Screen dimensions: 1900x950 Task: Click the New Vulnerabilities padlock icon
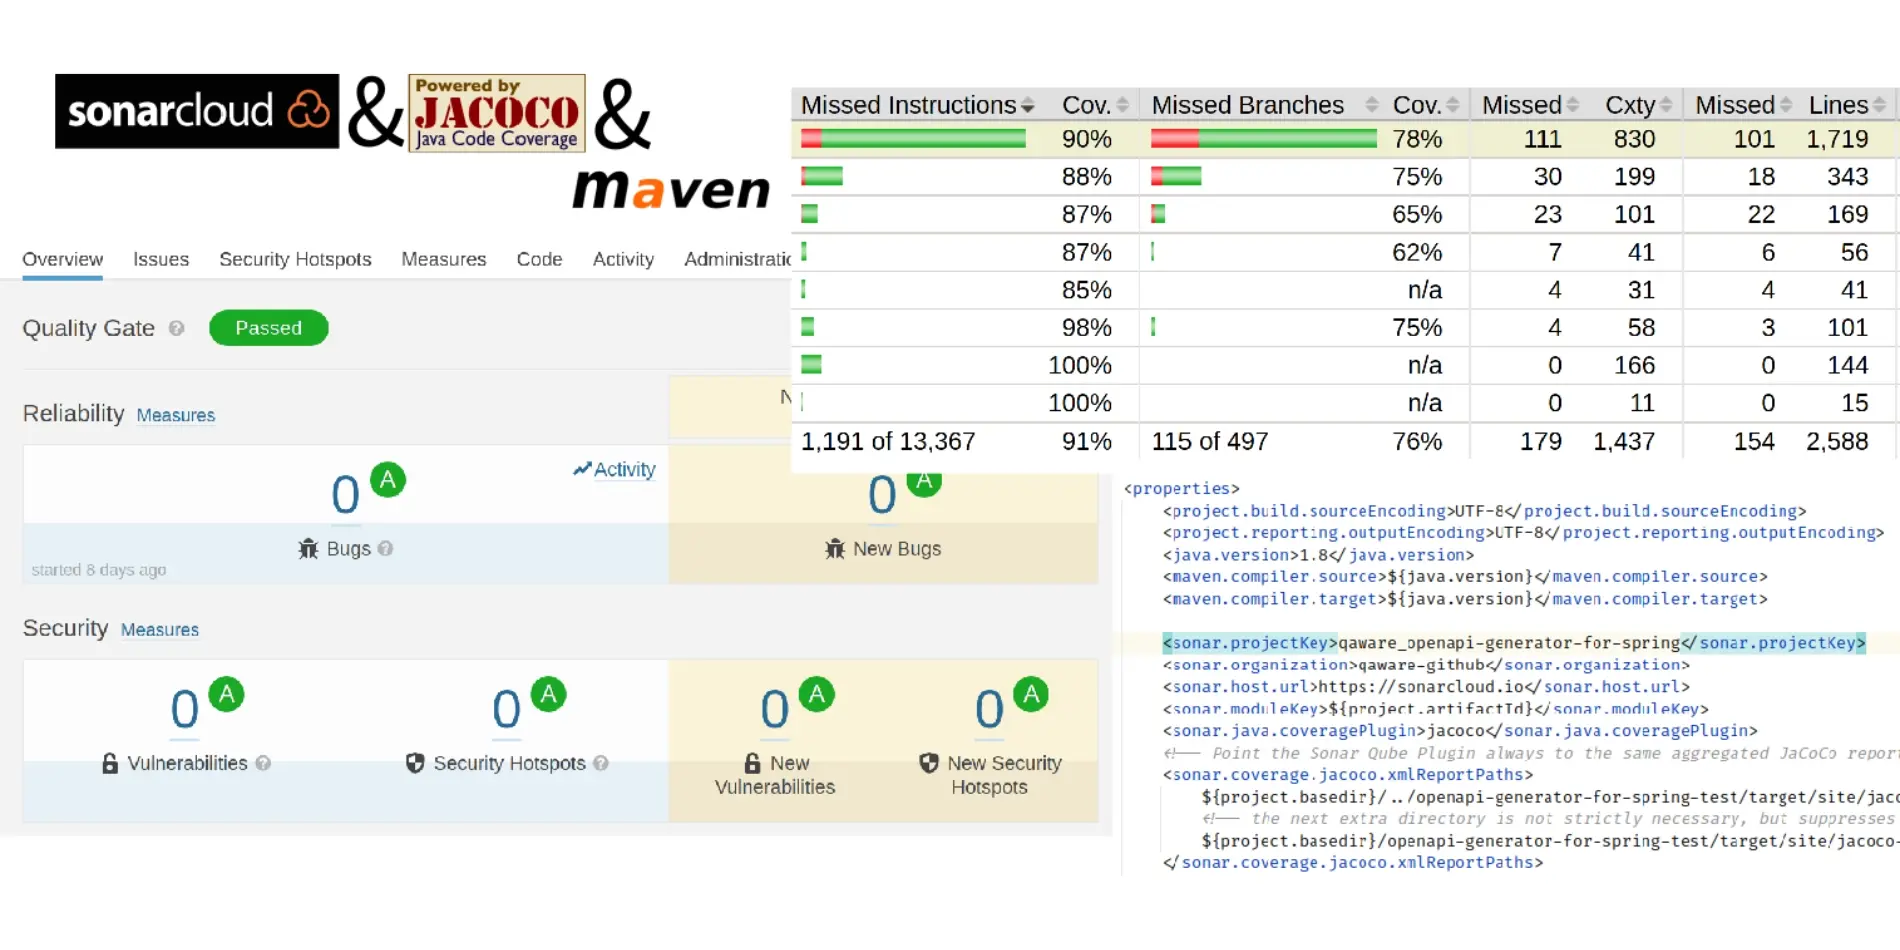pyautogui.click(x=752, y=763)
